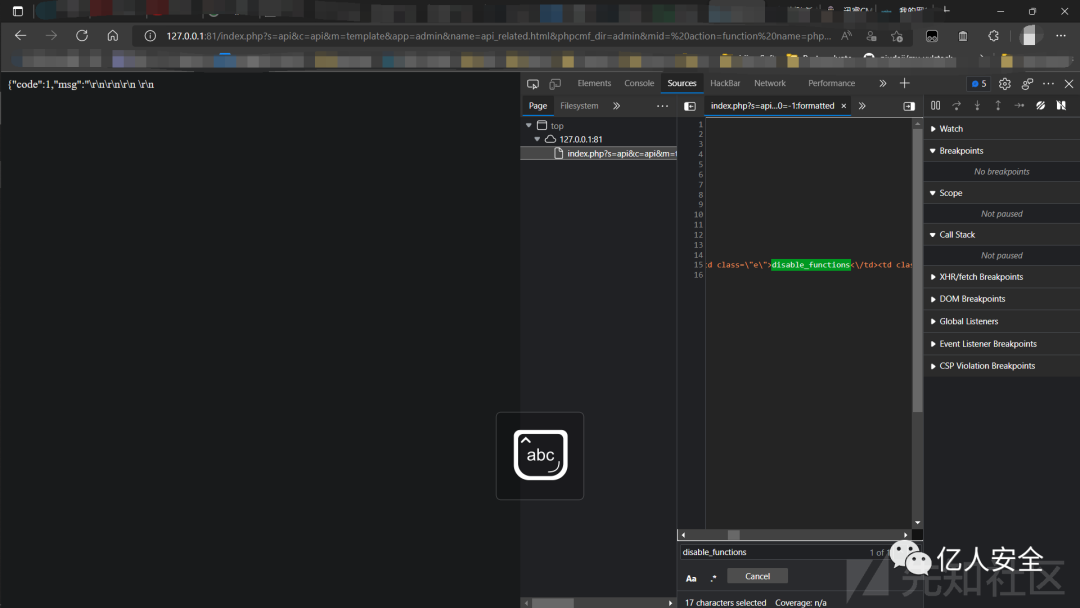Click the inspect element picker icon
Viewport: 1080px width, 608px height.
tap(533, 84)
